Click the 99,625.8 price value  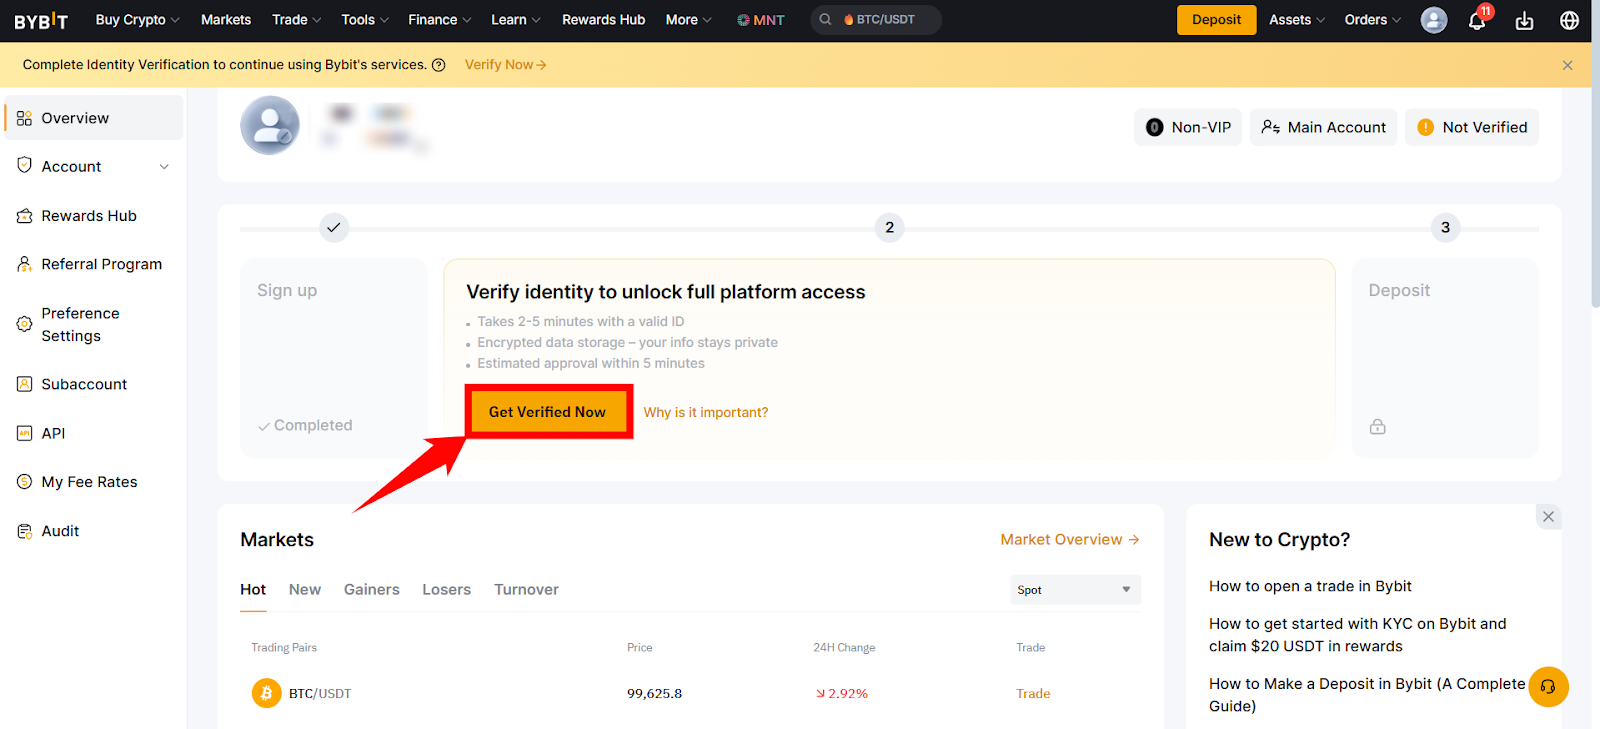655,693
